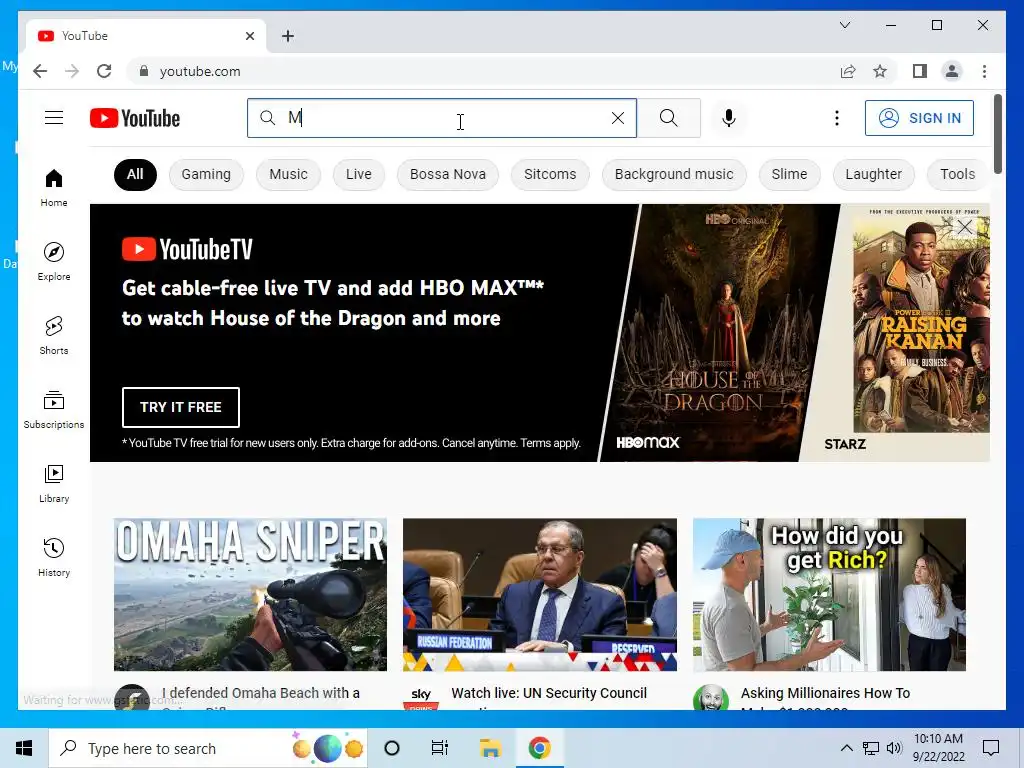Open the YouTube hamburger guide menu
This screenshot has width=1024, height=768.
(54, 118)
